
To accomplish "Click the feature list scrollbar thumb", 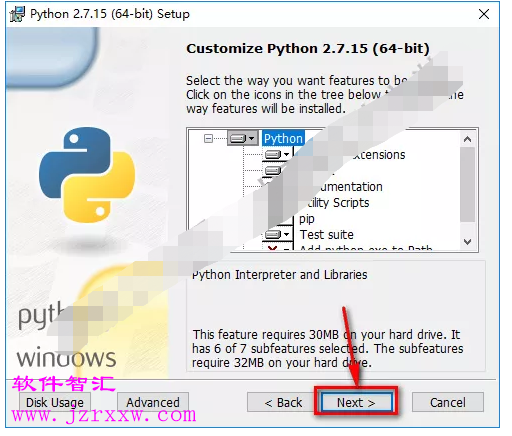I will tap(467, 184).
